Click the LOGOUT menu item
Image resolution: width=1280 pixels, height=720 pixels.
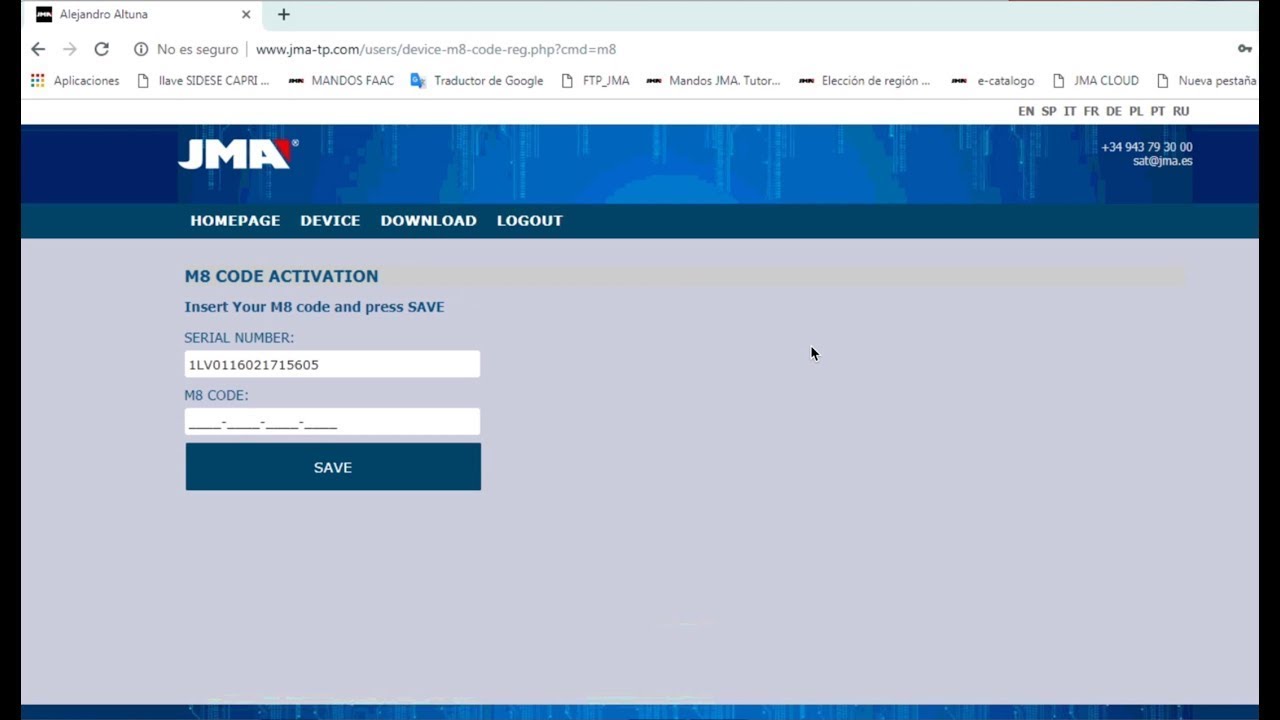click(x=530, y=220)
